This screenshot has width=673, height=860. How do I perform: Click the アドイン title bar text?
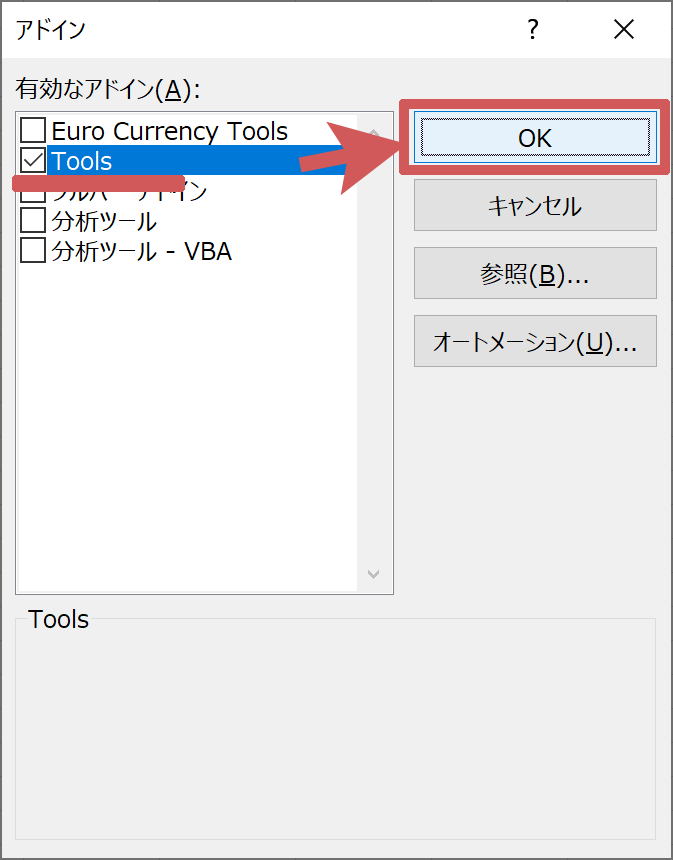(x=50, y=30)
